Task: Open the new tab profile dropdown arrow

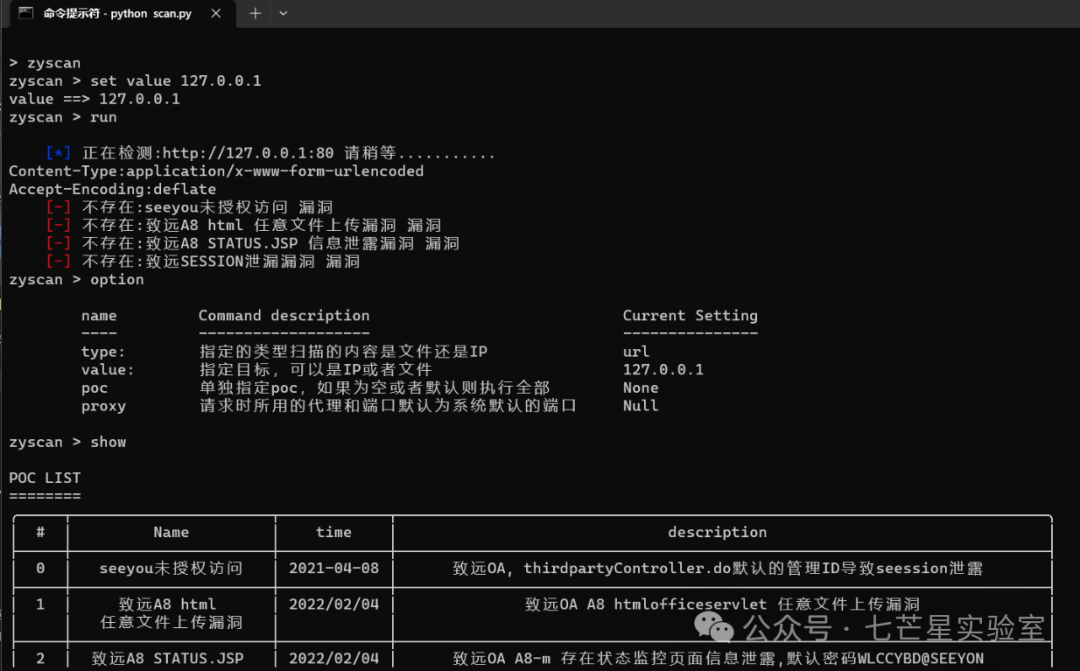Action: 283,13
